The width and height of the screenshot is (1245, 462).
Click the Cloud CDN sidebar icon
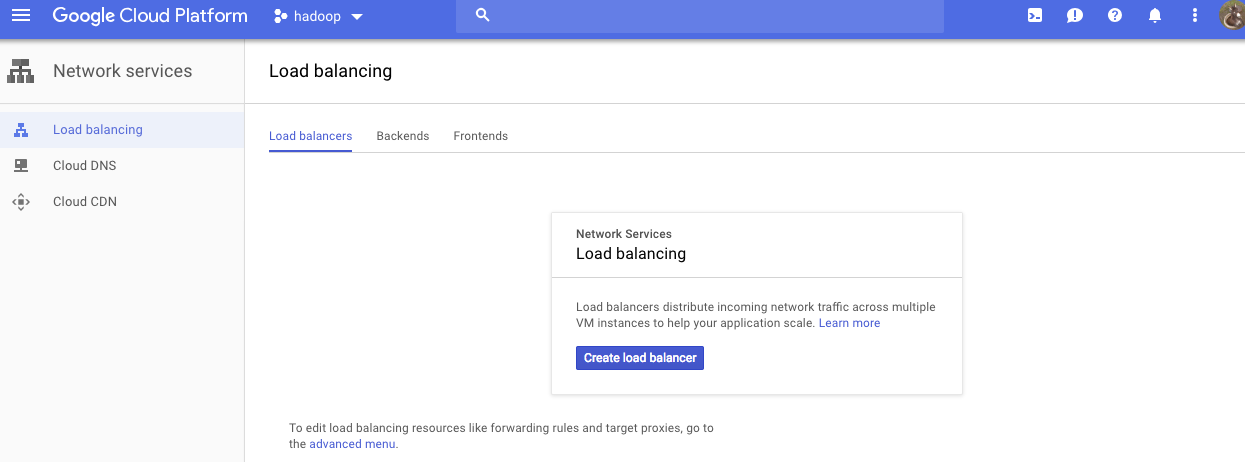[x=21, y=202]
